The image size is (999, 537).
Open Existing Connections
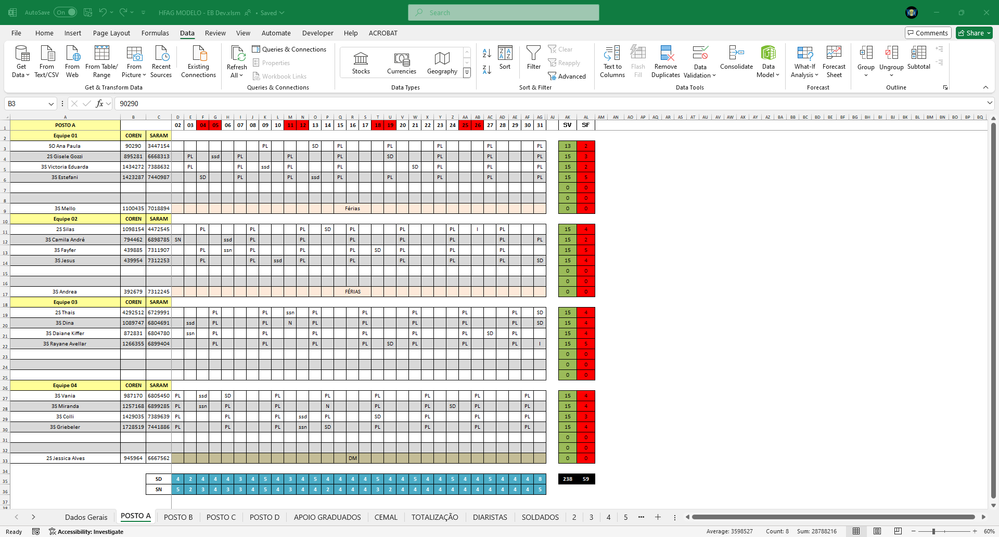[x=198, y=62]
